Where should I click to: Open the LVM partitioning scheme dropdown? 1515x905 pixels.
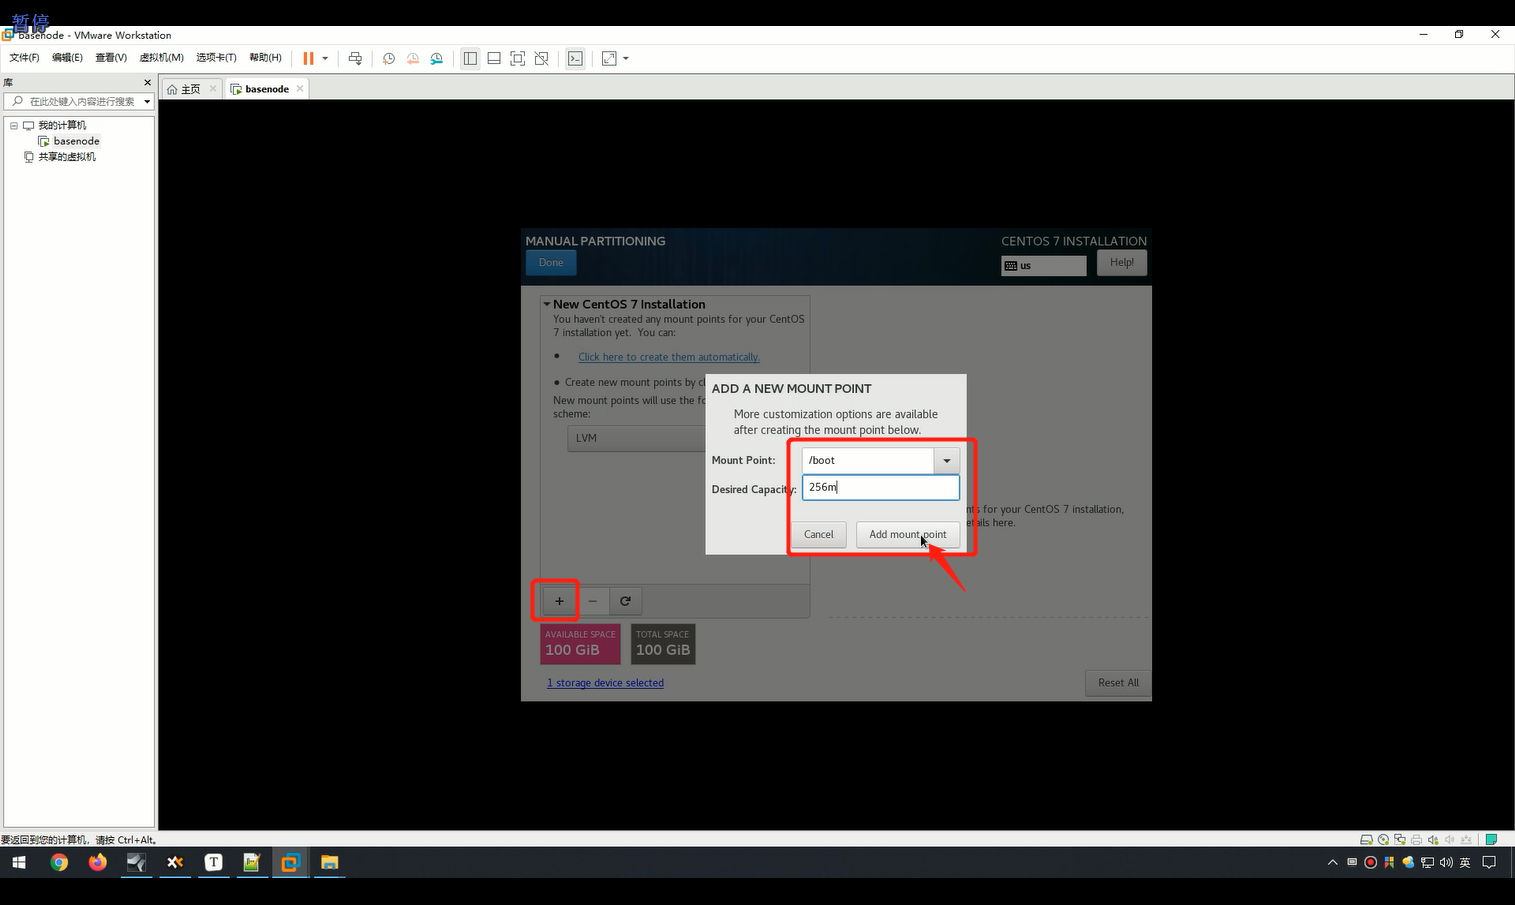tap(637, 438)
